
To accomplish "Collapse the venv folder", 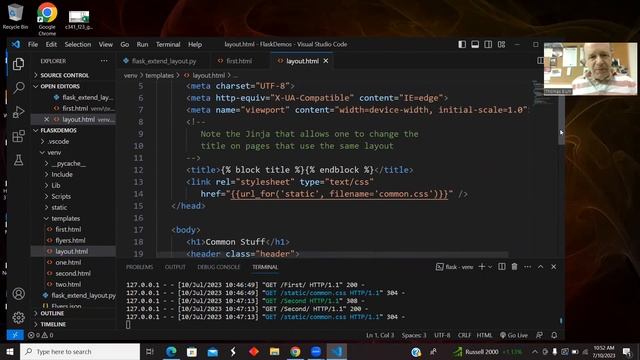I will [x=73, y=152].
